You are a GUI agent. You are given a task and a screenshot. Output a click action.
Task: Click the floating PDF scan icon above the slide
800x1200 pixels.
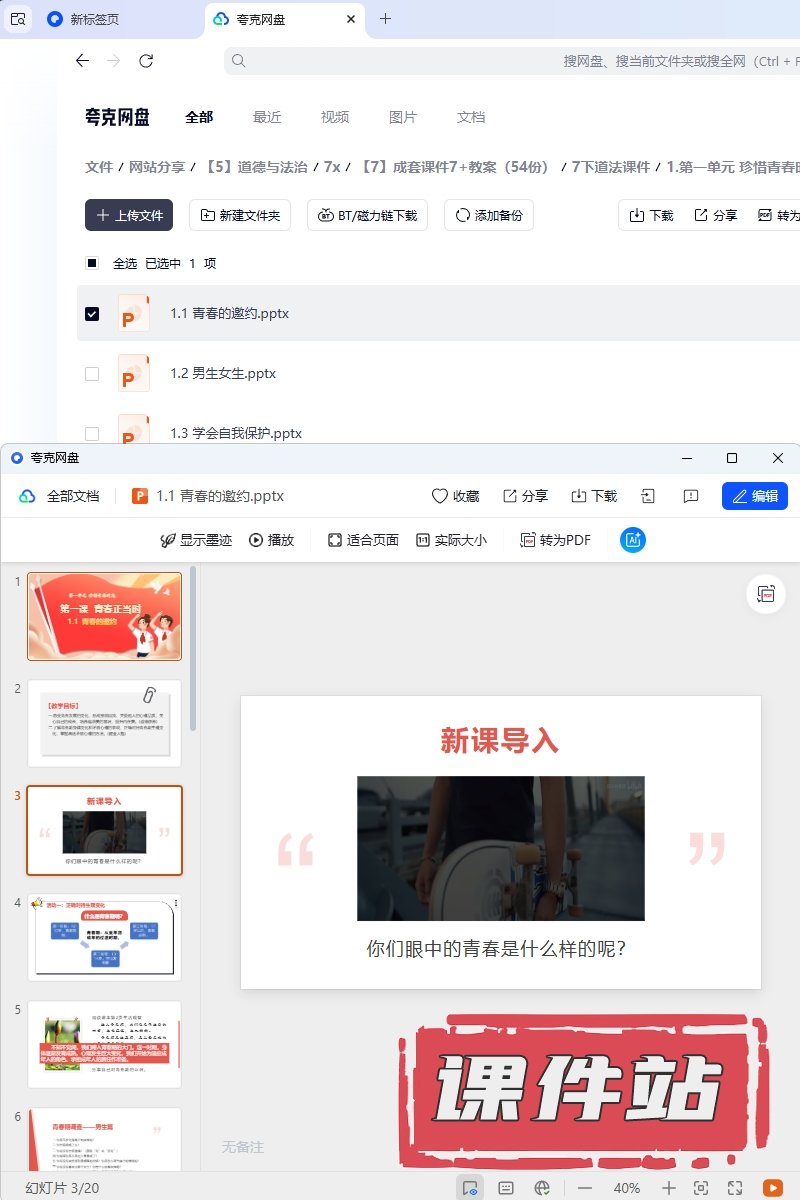(x=766, y=594)
